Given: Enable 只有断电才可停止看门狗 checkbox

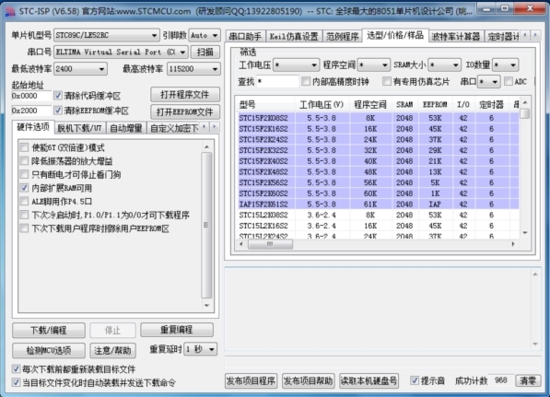Looking at the screenshot, I should pos(24,174).
